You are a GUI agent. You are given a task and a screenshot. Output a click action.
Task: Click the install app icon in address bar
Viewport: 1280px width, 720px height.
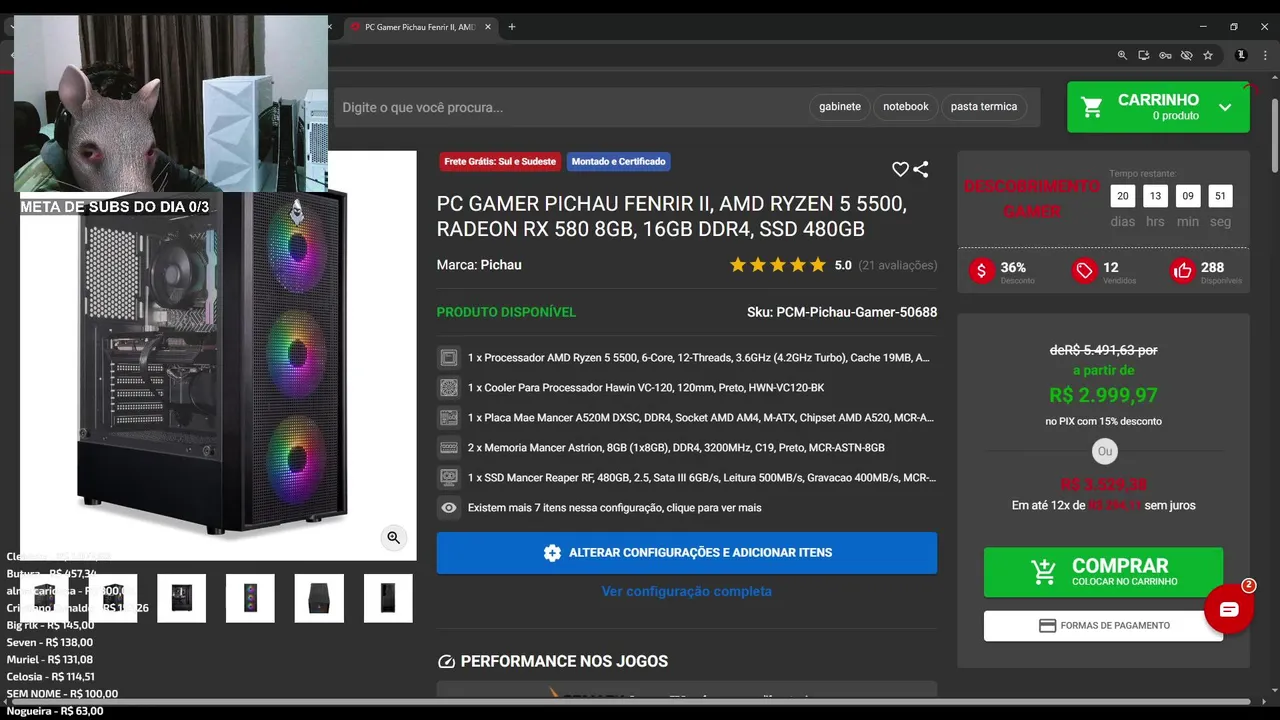[x=1144, y=55]
